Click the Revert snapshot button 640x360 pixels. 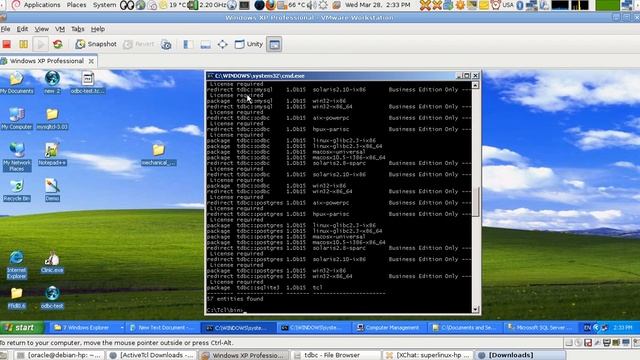tap(139, 44)
